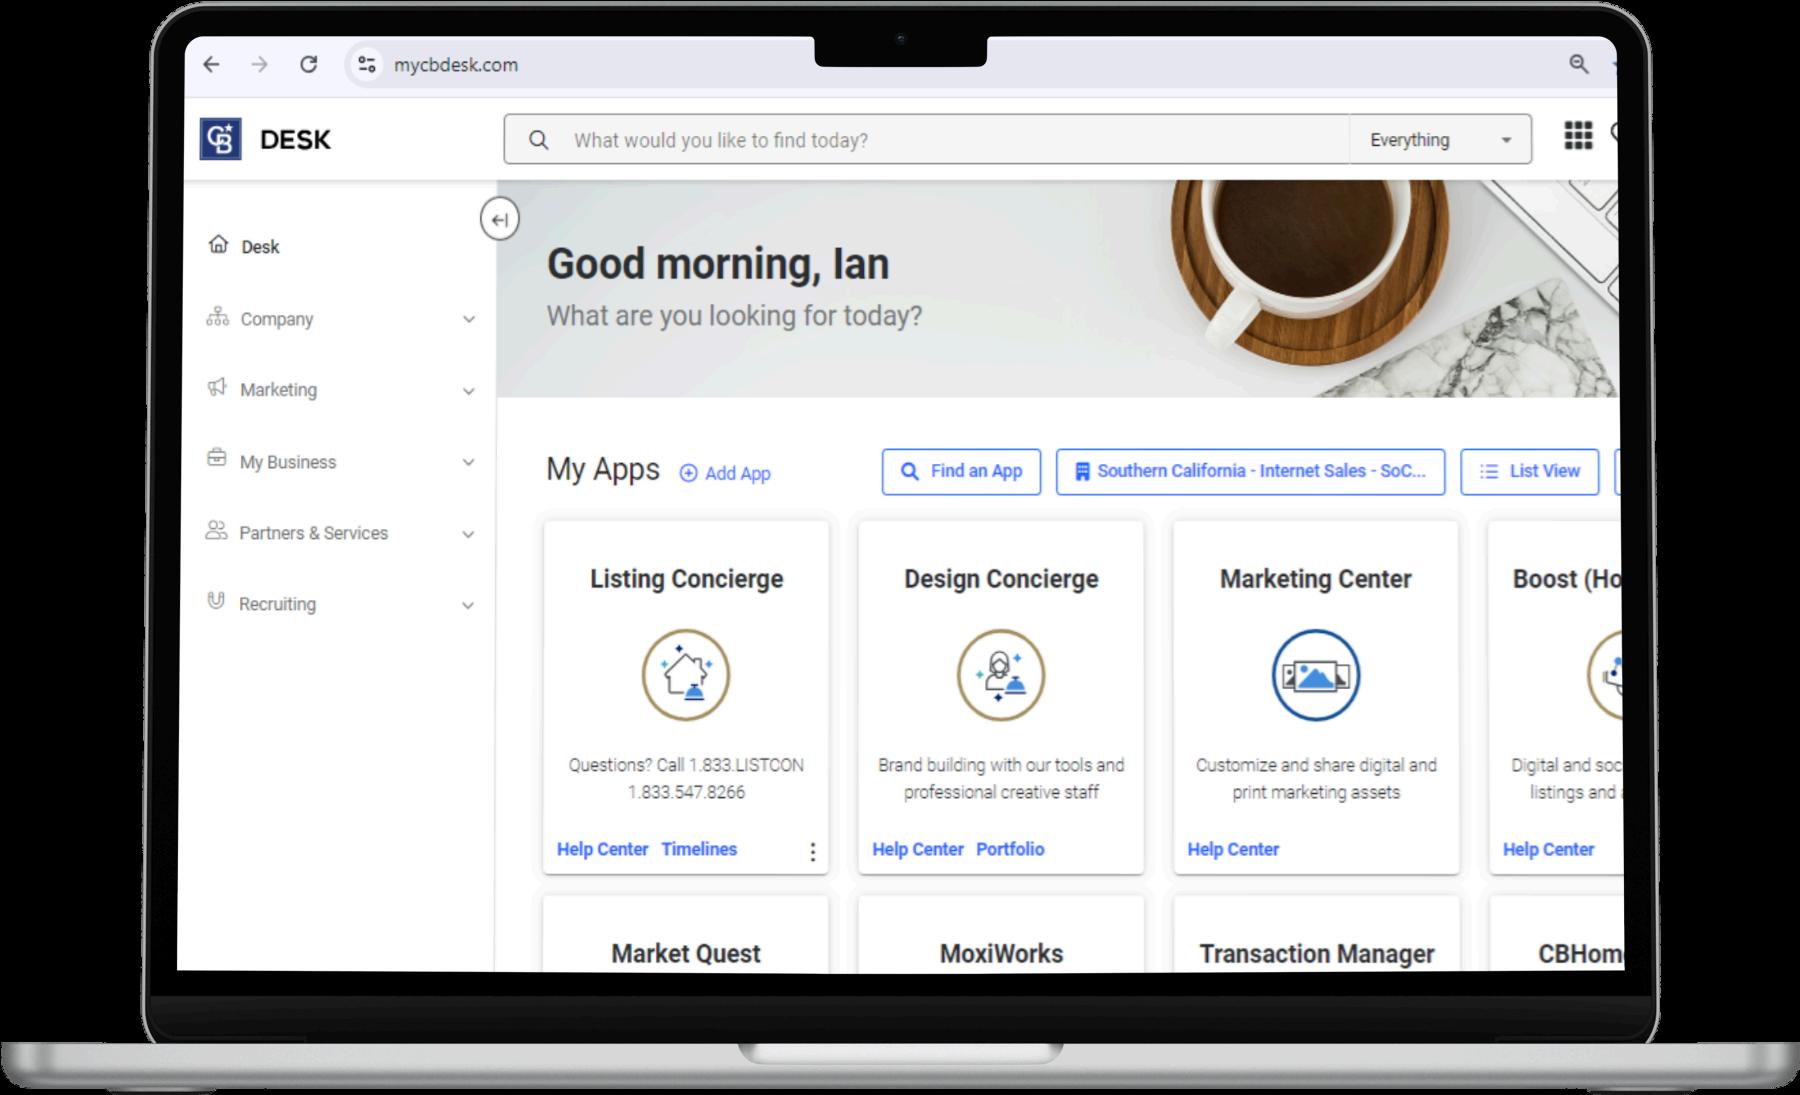Open Marketing Center app icon
The width and height of the screenshot is (1800, 1095).
tap(1316, 675)
